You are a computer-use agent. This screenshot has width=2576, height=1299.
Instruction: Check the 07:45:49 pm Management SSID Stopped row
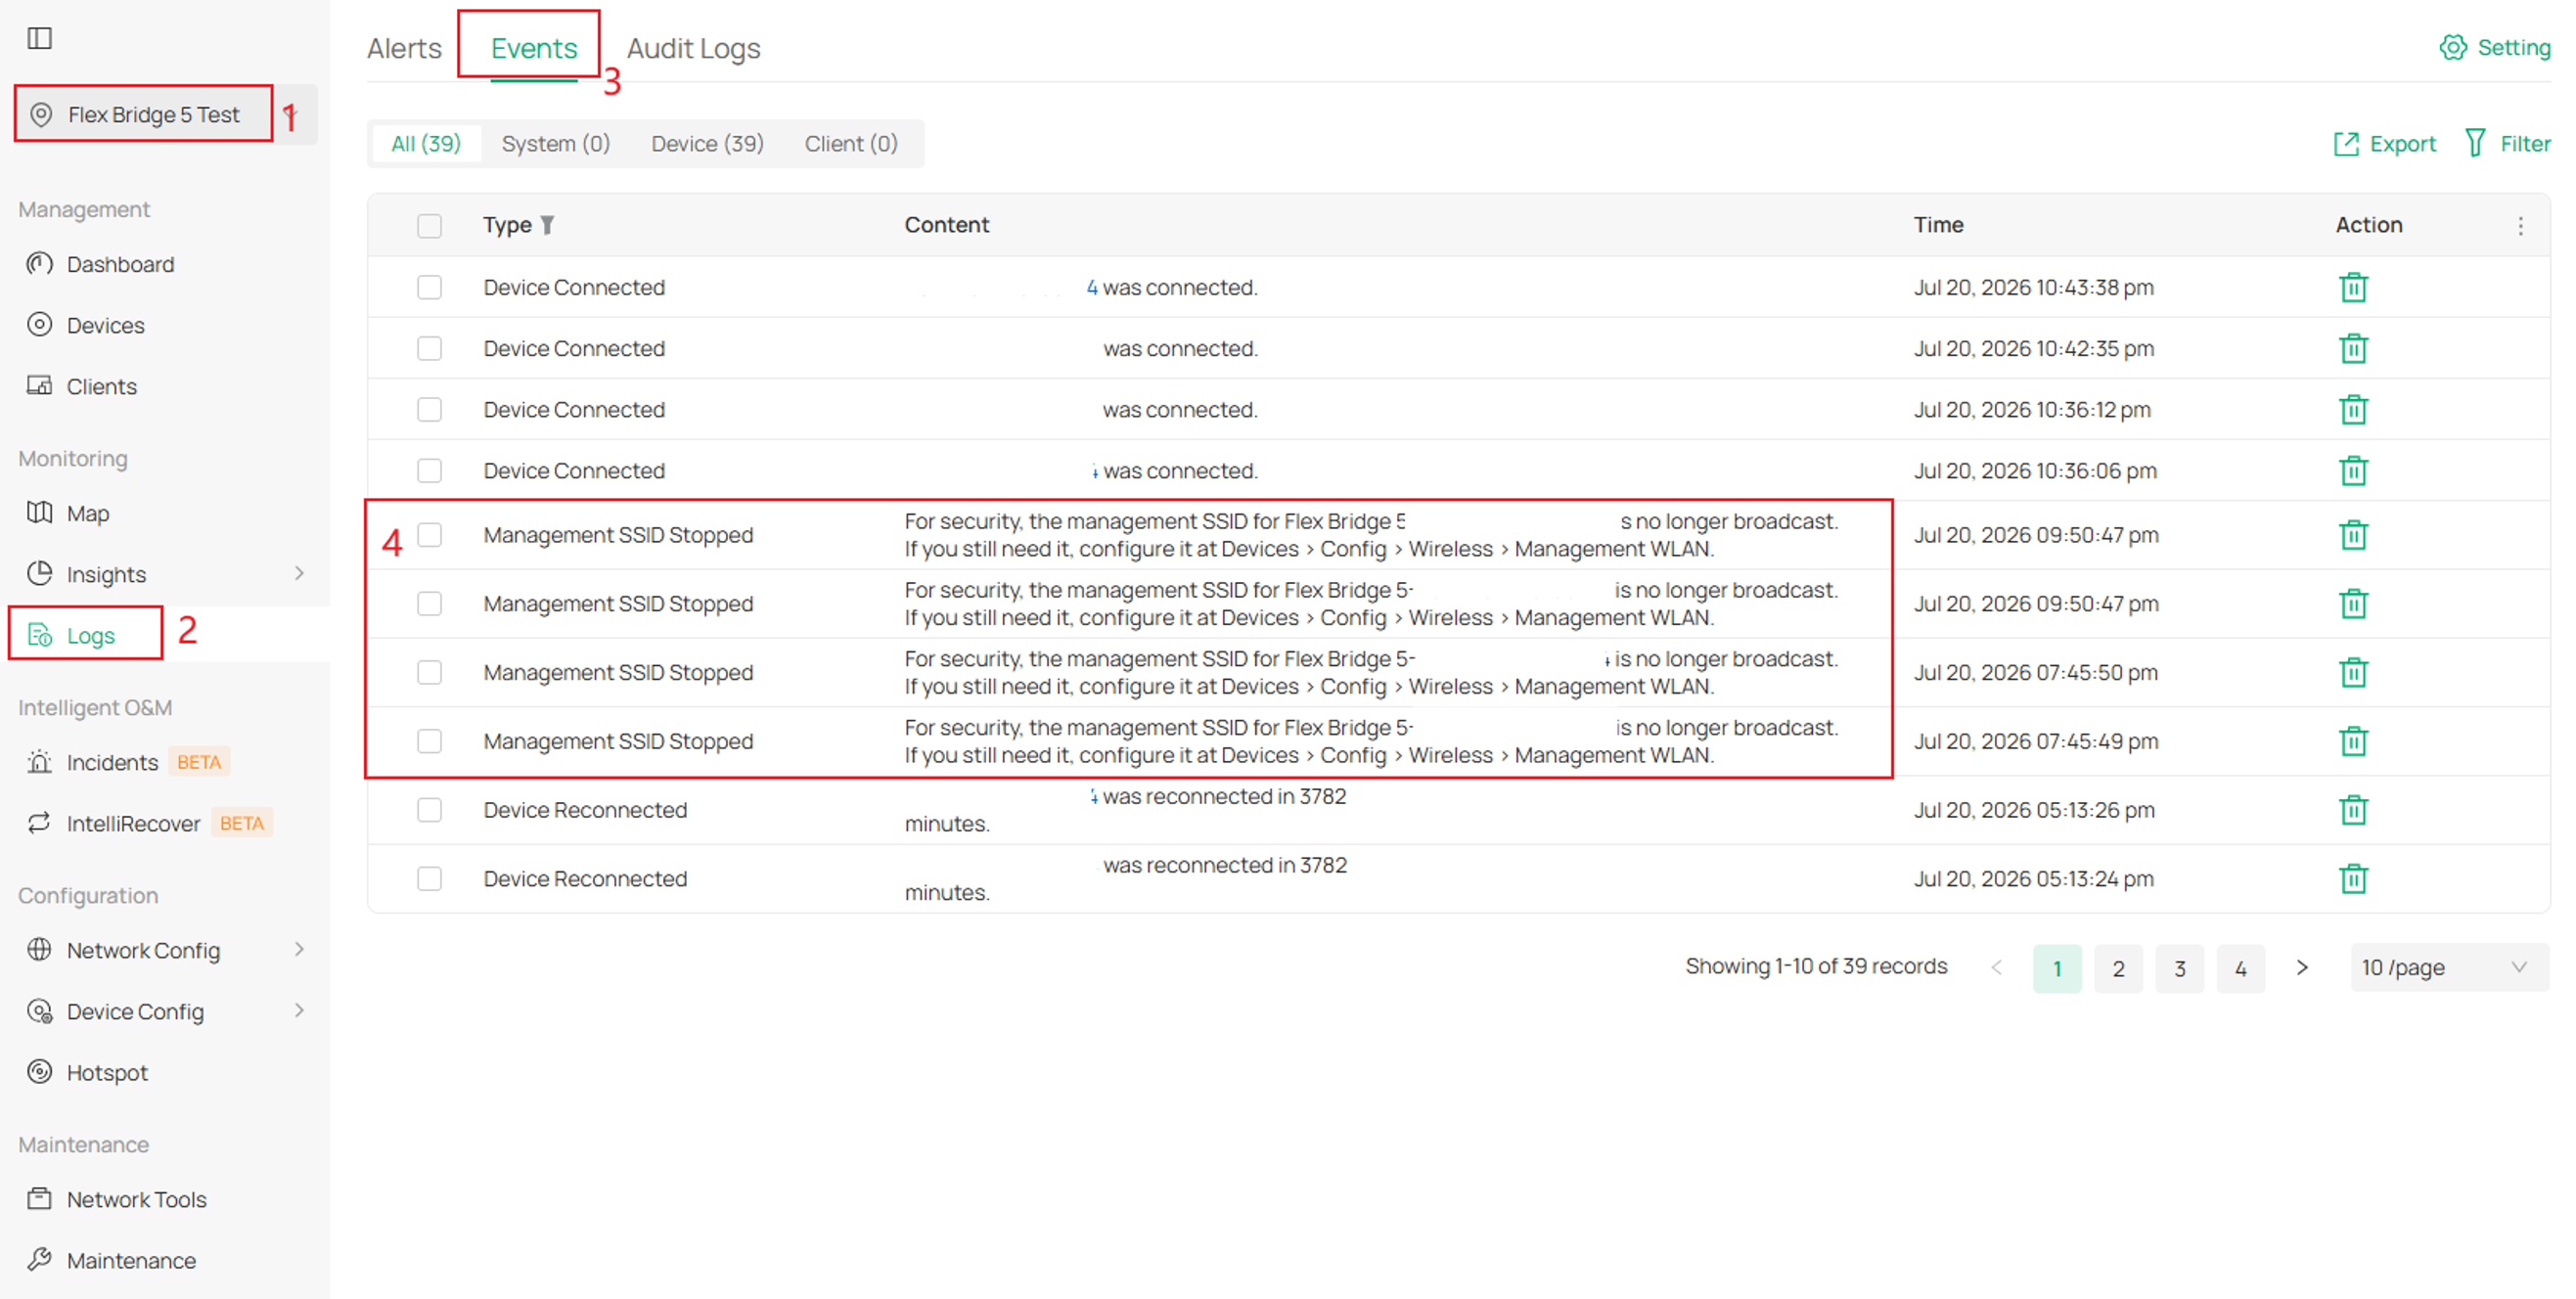pos(430,741)
